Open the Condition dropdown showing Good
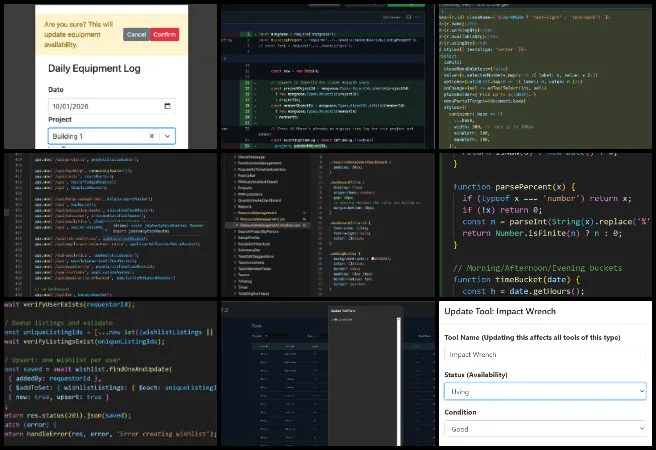This screenshot has height=450, width=656. (545, 429)
